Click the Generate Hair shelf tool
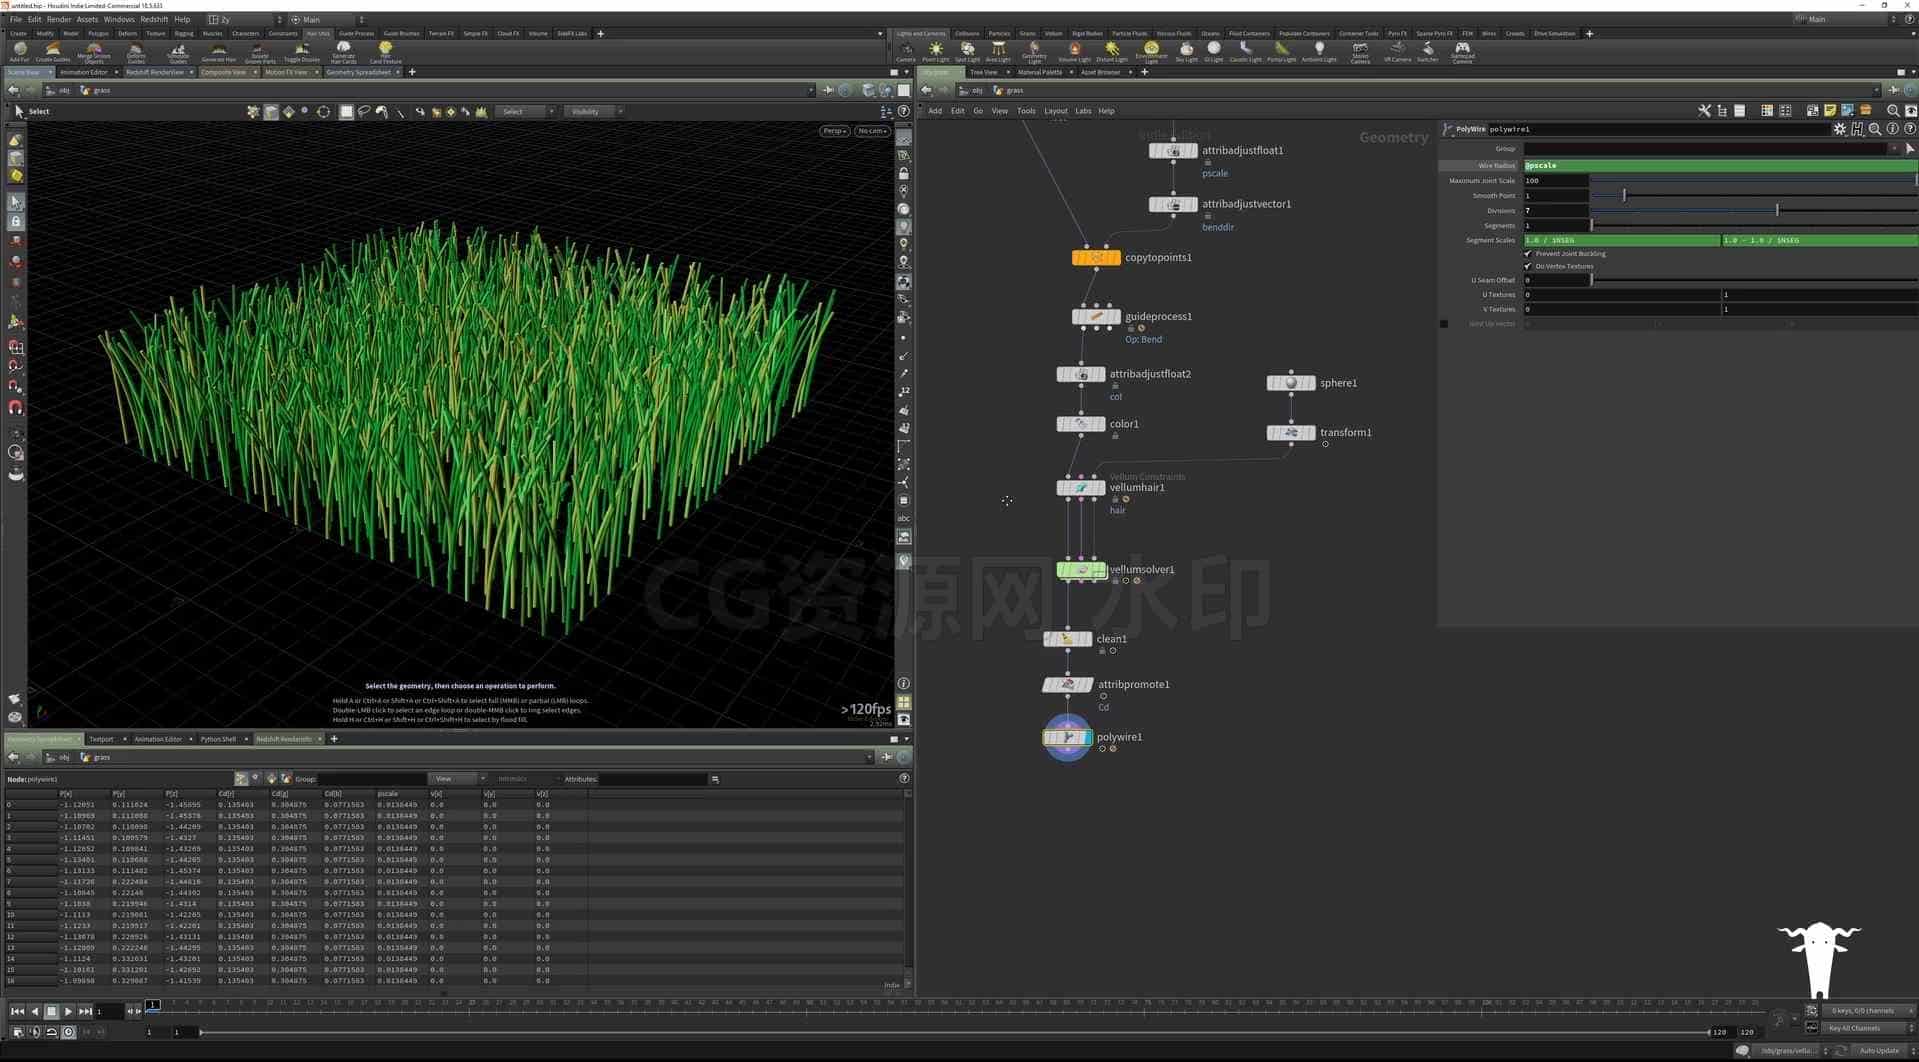Image resolution: width=1919 pixels, height=1062 pixels. pos(218,52)
